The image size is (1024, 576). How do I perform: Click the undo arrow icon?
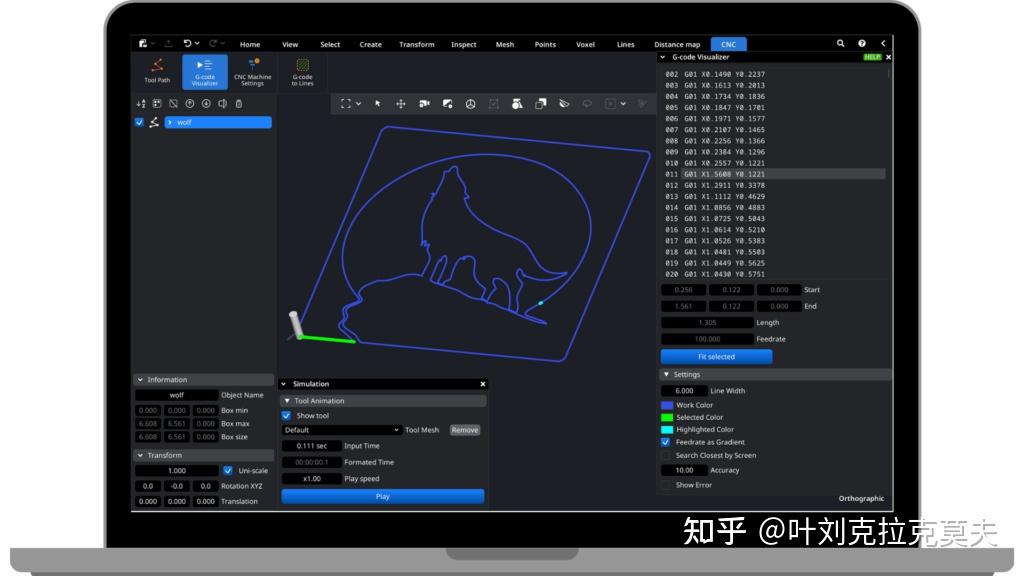pos(187,44)
